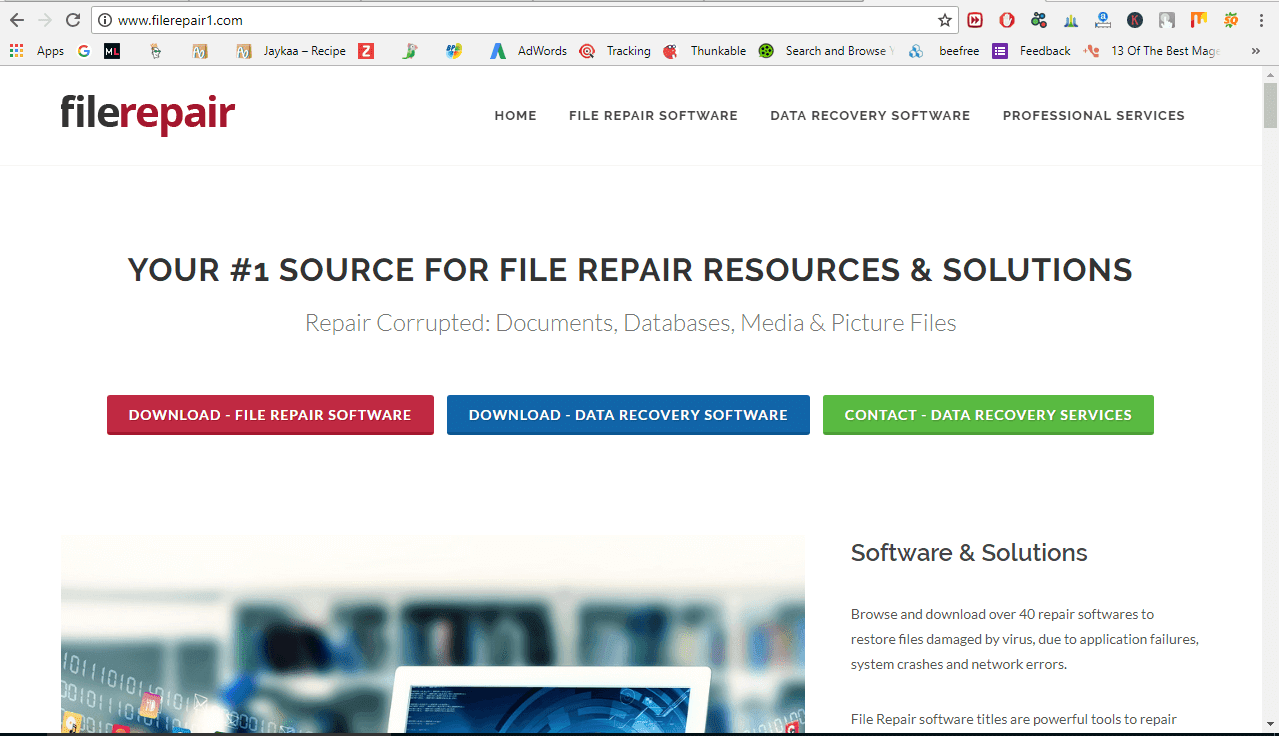Bookmark this page with the star icon

click(x=945, y=20)
